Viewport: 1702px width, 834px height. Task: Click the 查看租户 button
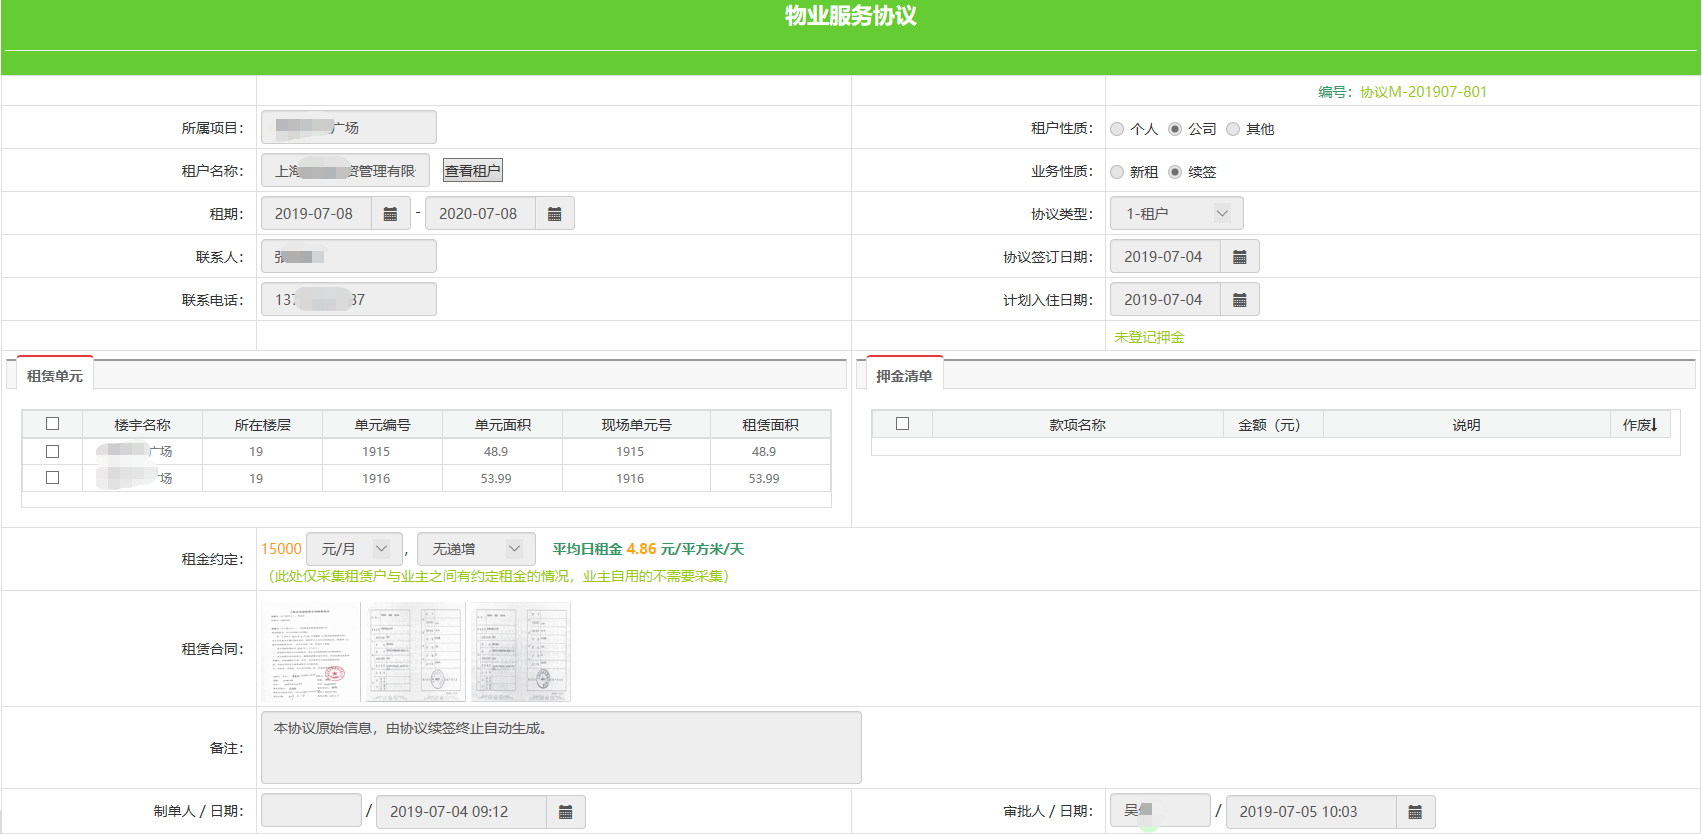(473, 171)
